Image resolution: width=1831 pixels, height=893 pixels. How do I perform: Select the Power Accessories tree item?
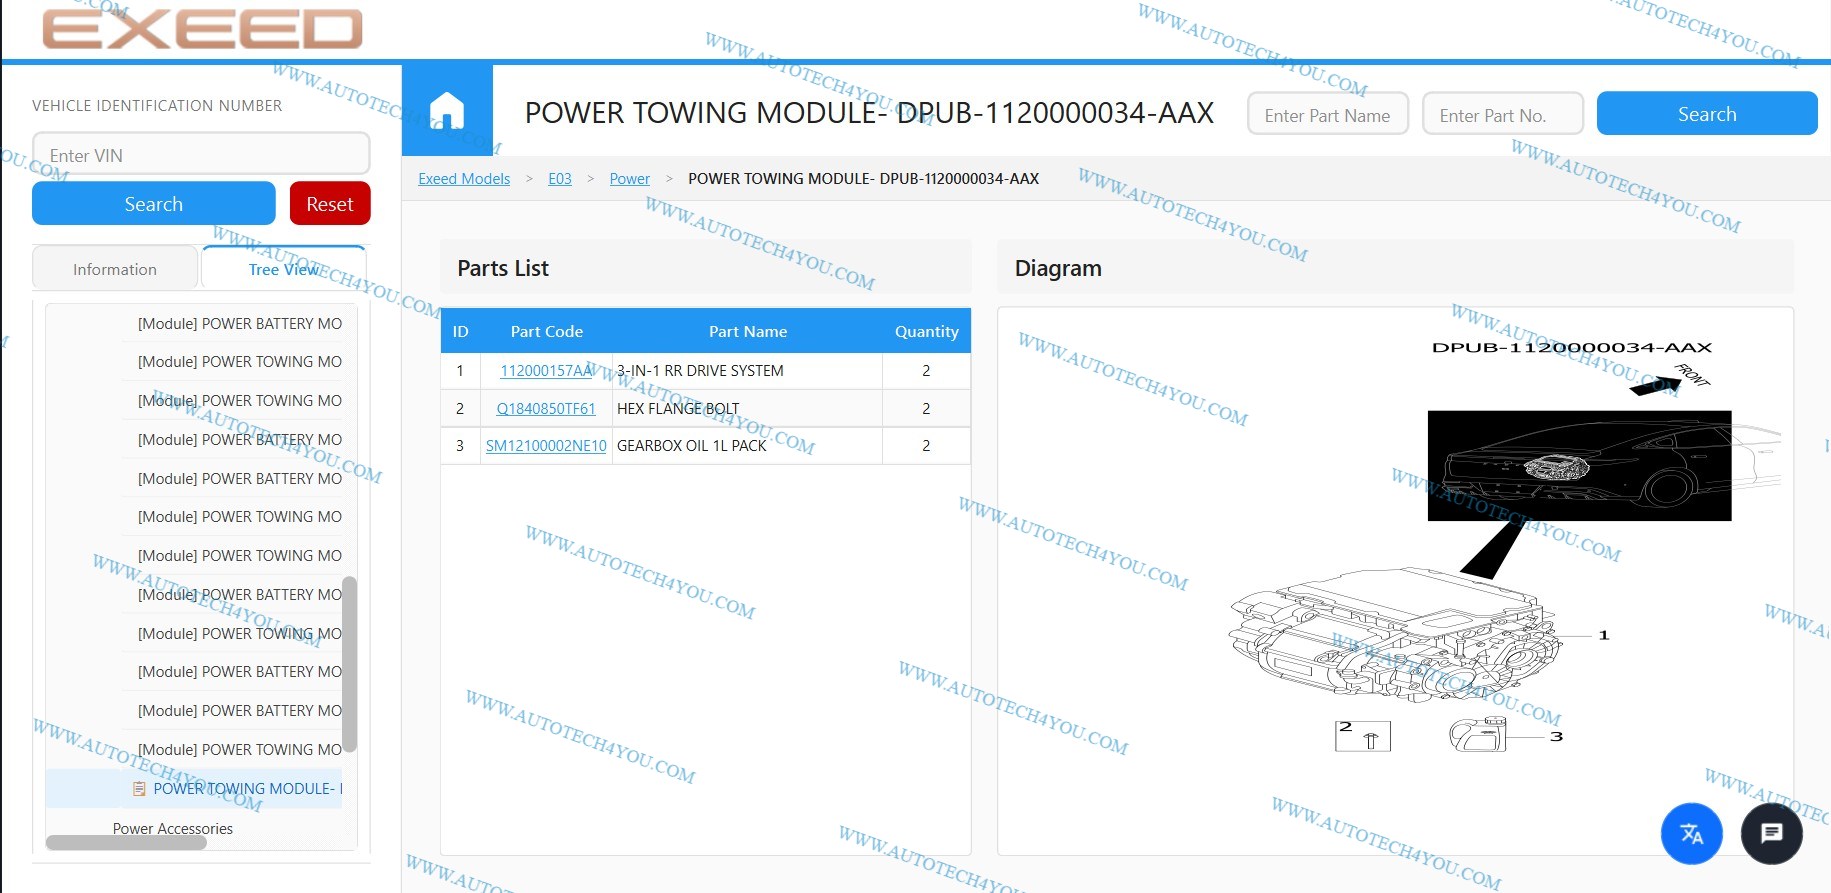pos(173,829)
